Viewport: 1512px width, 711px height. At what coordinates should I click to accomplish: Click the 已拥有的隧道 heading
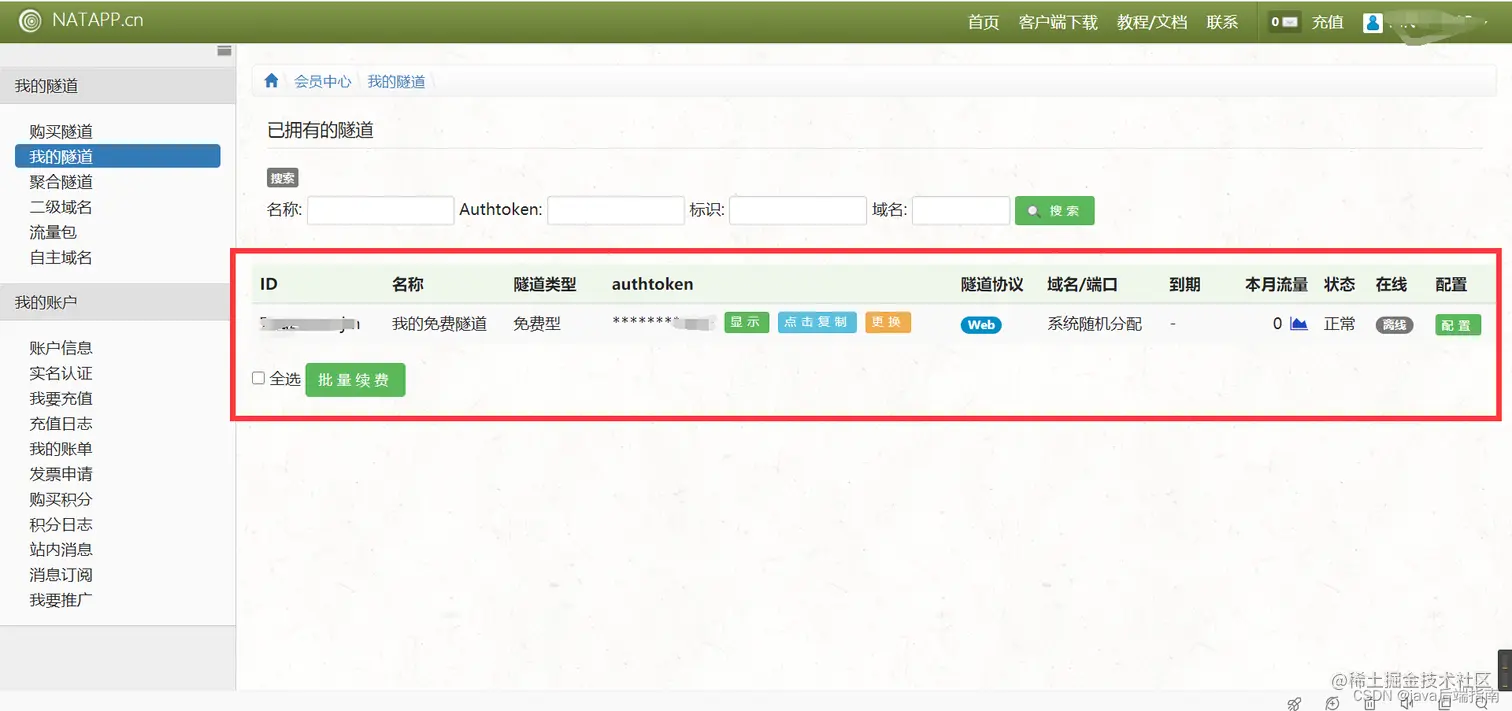[x=320, y=130]
